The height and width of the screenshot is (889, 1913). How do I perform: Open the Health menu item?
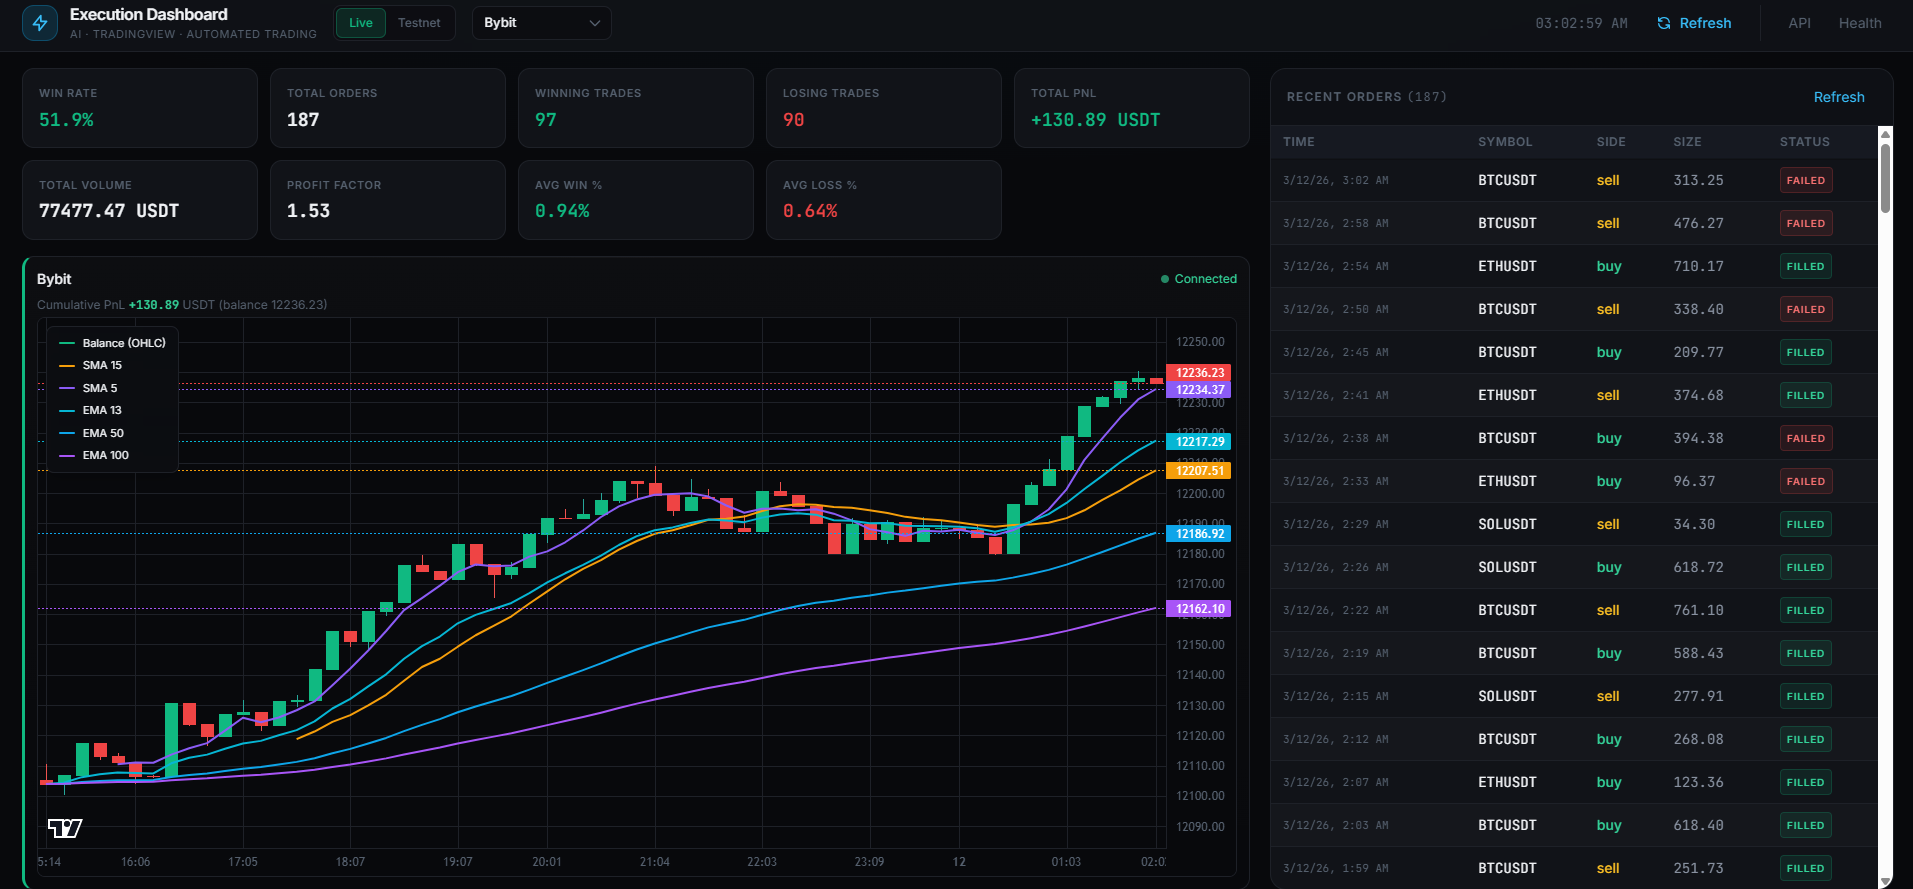(1859, 23)
